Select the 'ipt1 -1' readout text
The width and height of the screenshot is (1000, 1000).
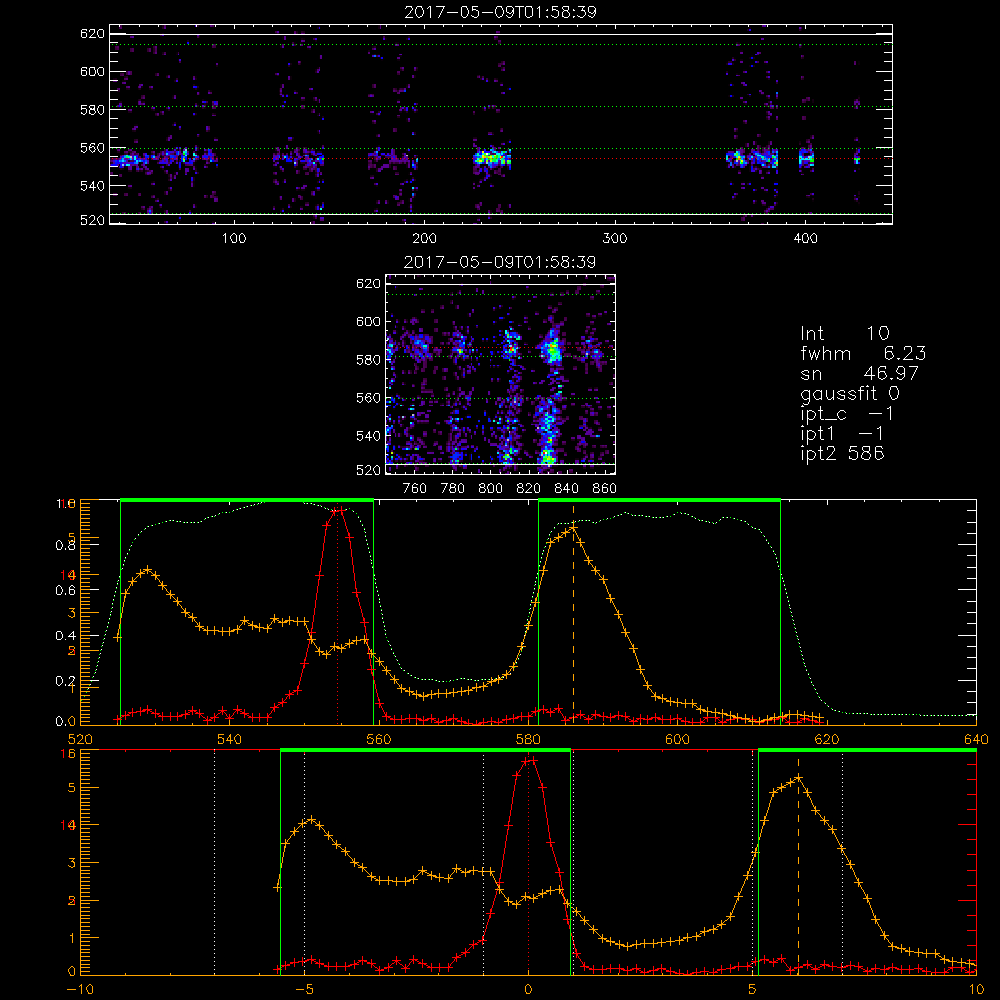(x=842, y=434)
